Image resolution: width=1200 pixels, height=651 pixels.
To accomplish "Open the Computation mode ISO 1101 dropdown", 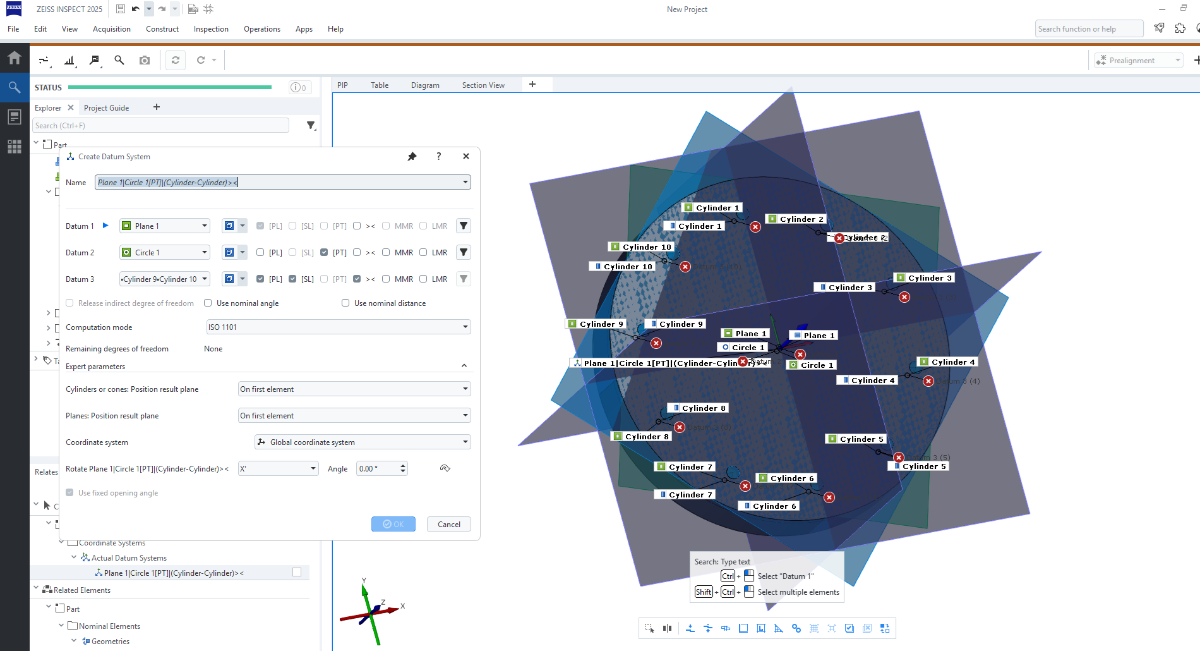I will click(x=337, y=327).
